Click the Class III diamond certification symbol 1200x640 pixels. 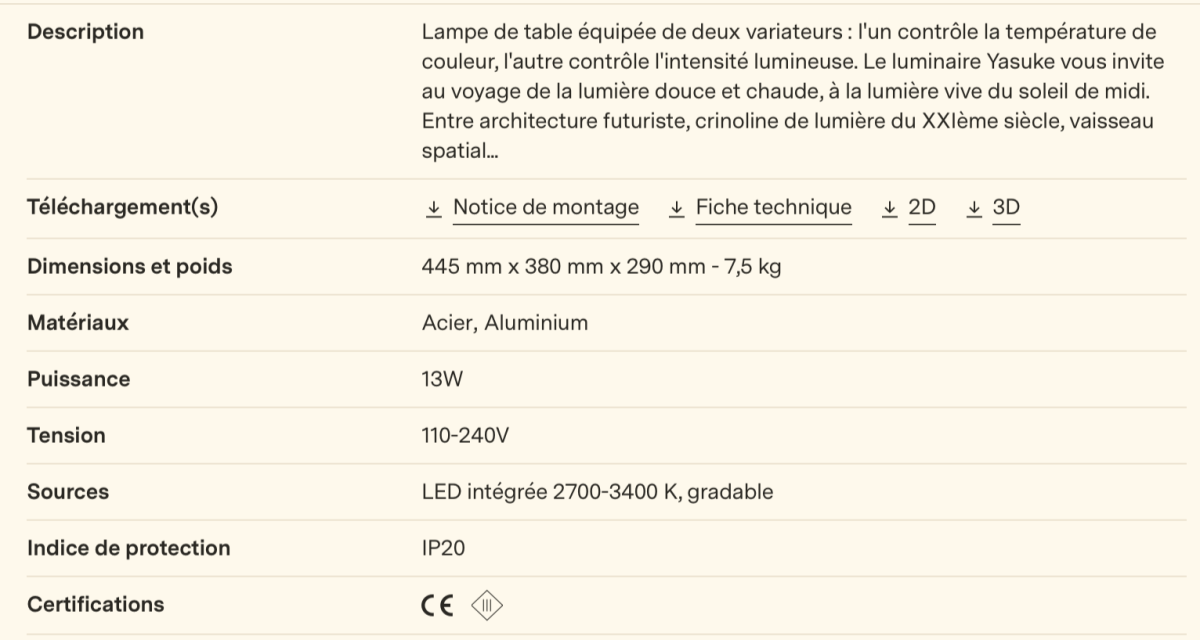point(489,604)
